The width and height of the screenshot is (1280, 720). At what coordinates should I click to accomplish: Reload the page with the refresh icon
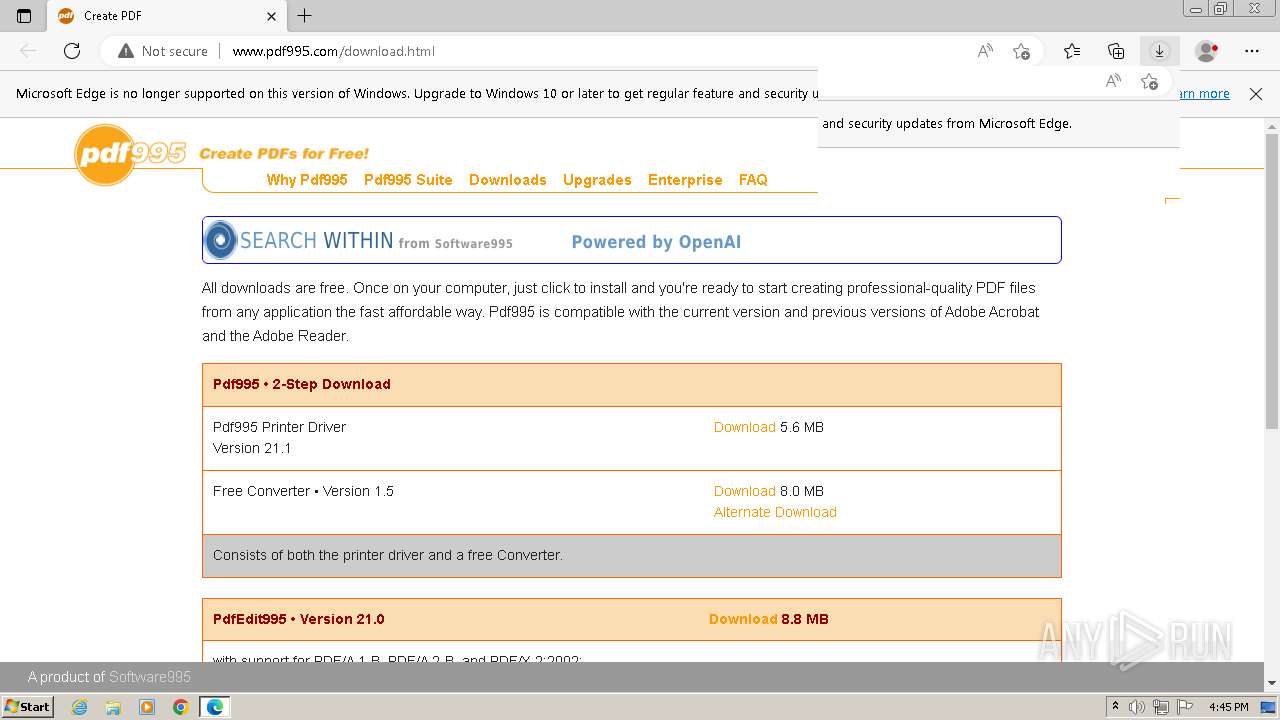point(72,51)
